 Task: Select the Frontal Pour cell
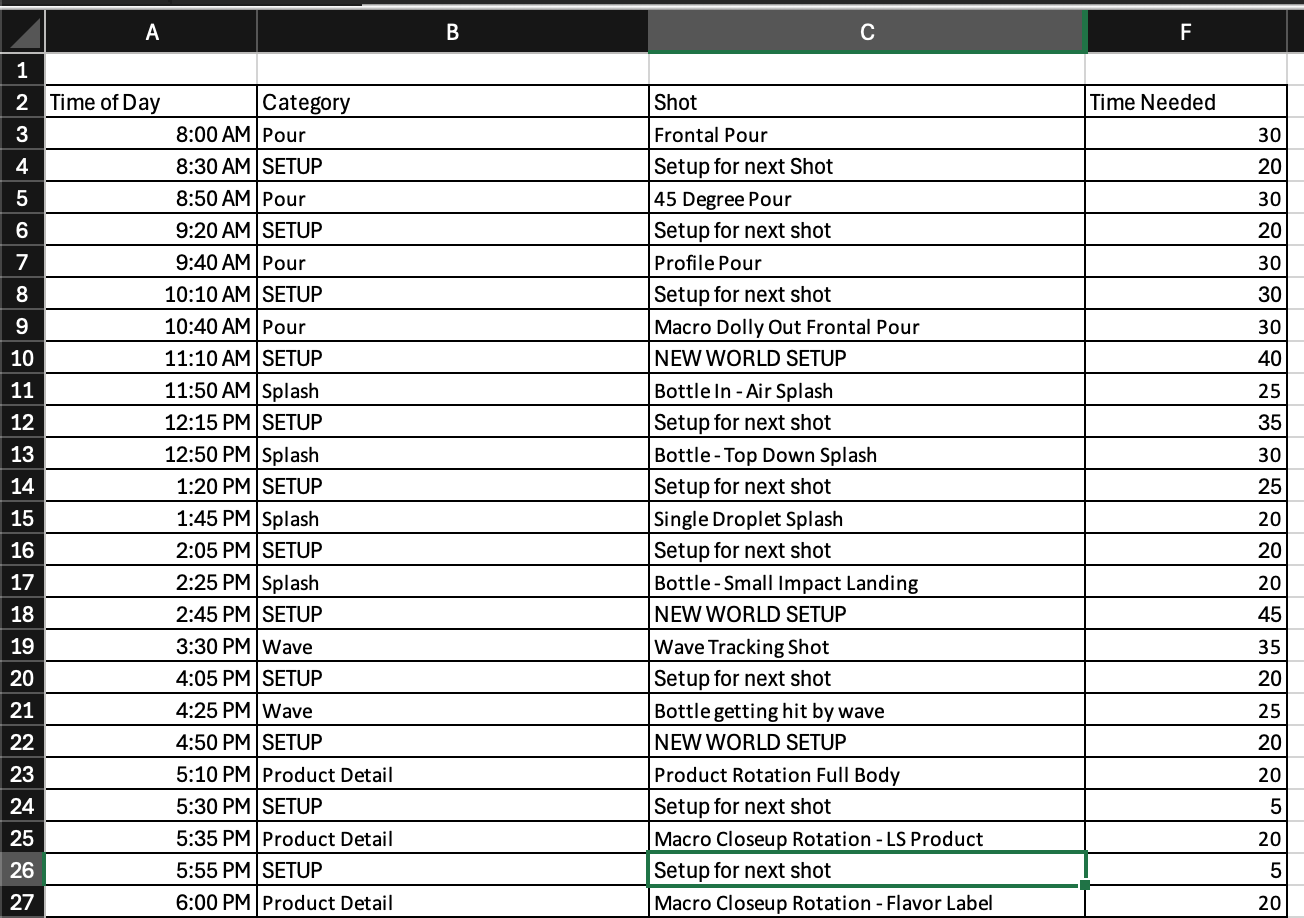(866, 135)
